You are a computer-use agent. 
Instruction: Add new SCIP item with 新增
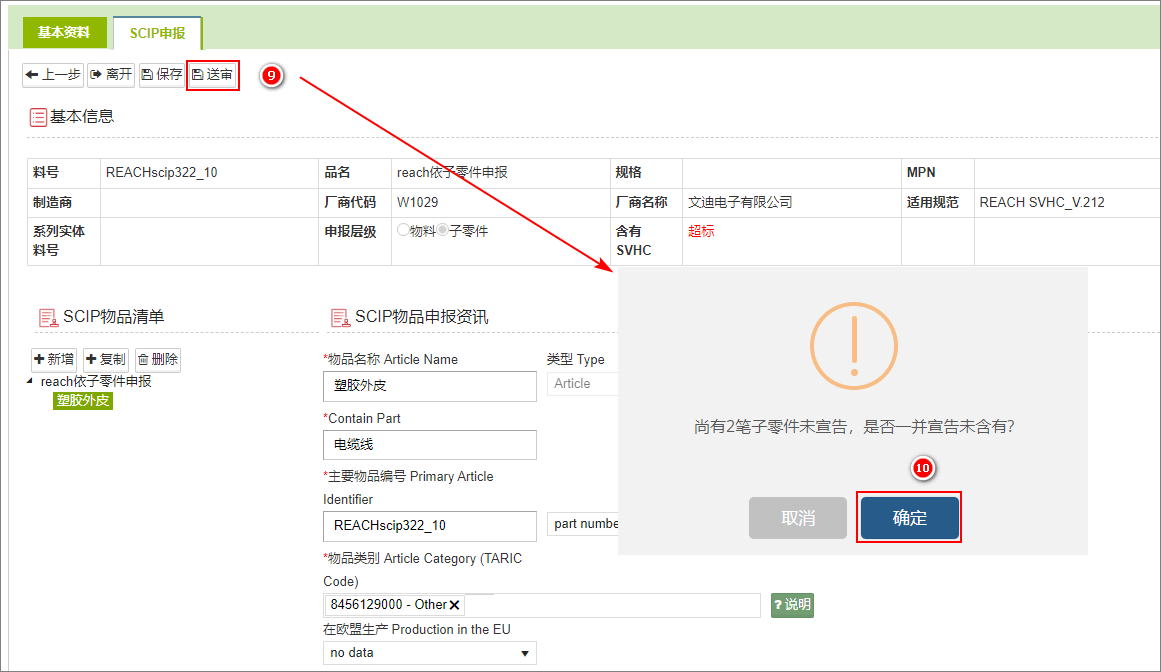coord(54,360)
